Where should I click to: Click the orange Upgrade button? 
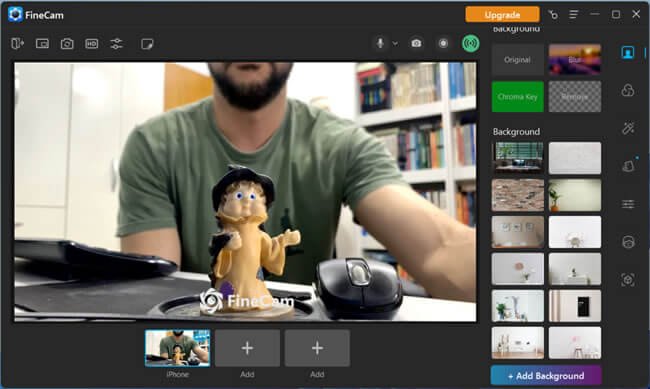[502, 15]
